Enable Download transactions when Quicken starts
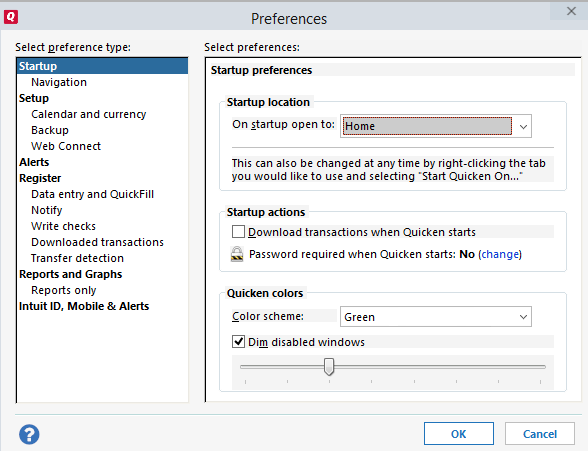Viewport: 588px width, 451px height. coord(238,232)
